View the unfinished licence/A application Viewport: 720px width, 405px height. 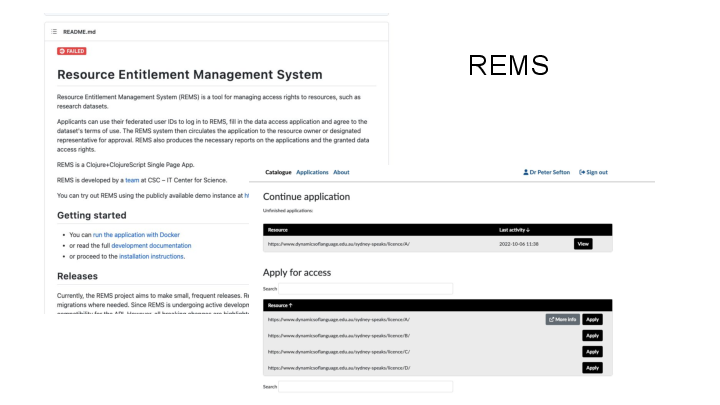(583, 244)
